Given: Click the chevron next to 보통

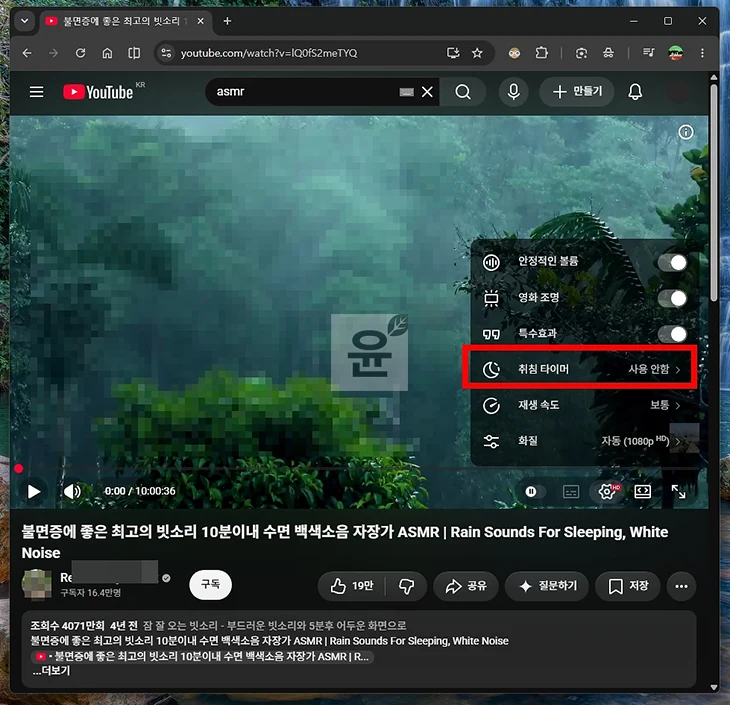Looking at the screenshot, I should [678, 406].
